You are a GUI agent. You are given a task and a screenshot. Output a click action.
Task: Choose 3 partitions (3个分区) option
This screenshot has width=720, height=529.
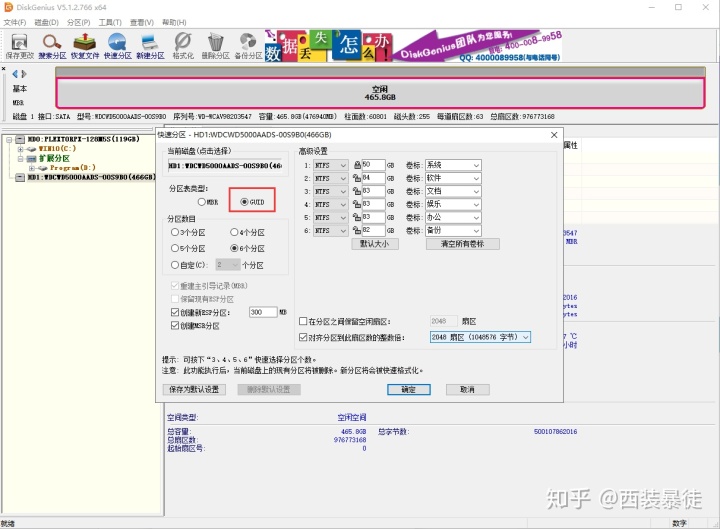pos(188,233)
